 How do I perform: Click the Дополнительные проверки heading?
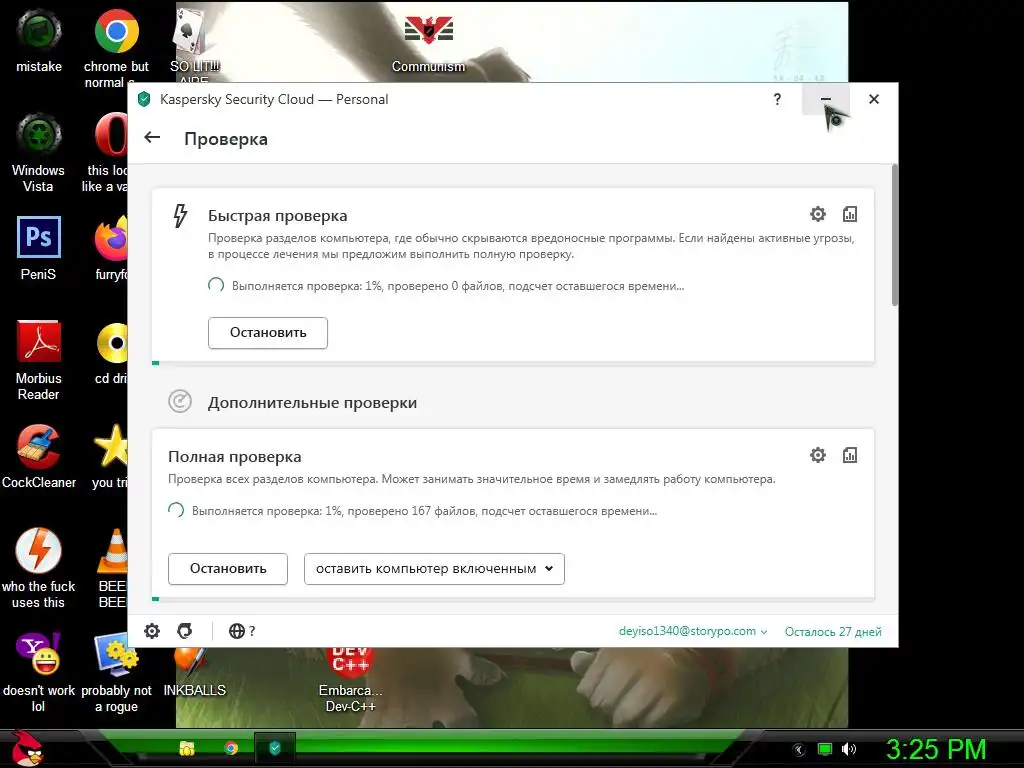pyautogui.click(x=312, y=403)
